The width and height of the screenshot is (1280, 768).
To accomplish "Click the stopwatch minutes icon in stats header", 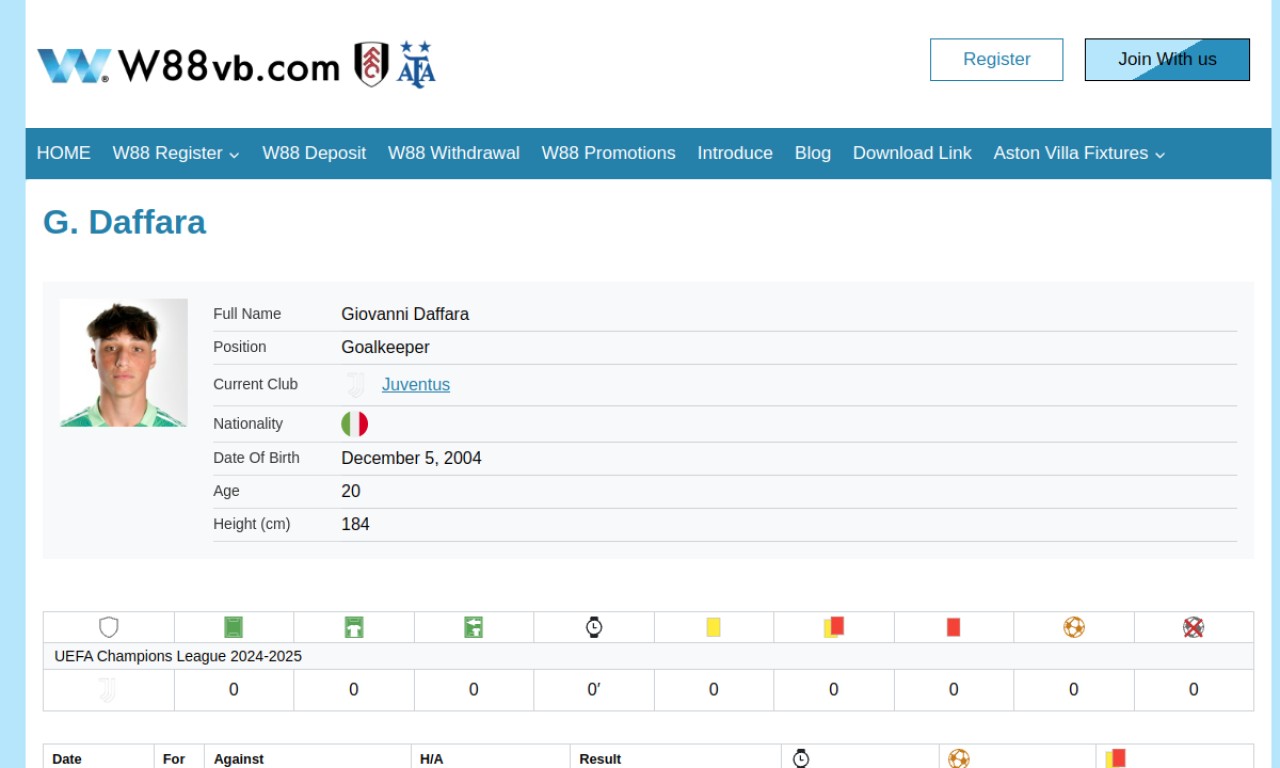I will point(594,627).
